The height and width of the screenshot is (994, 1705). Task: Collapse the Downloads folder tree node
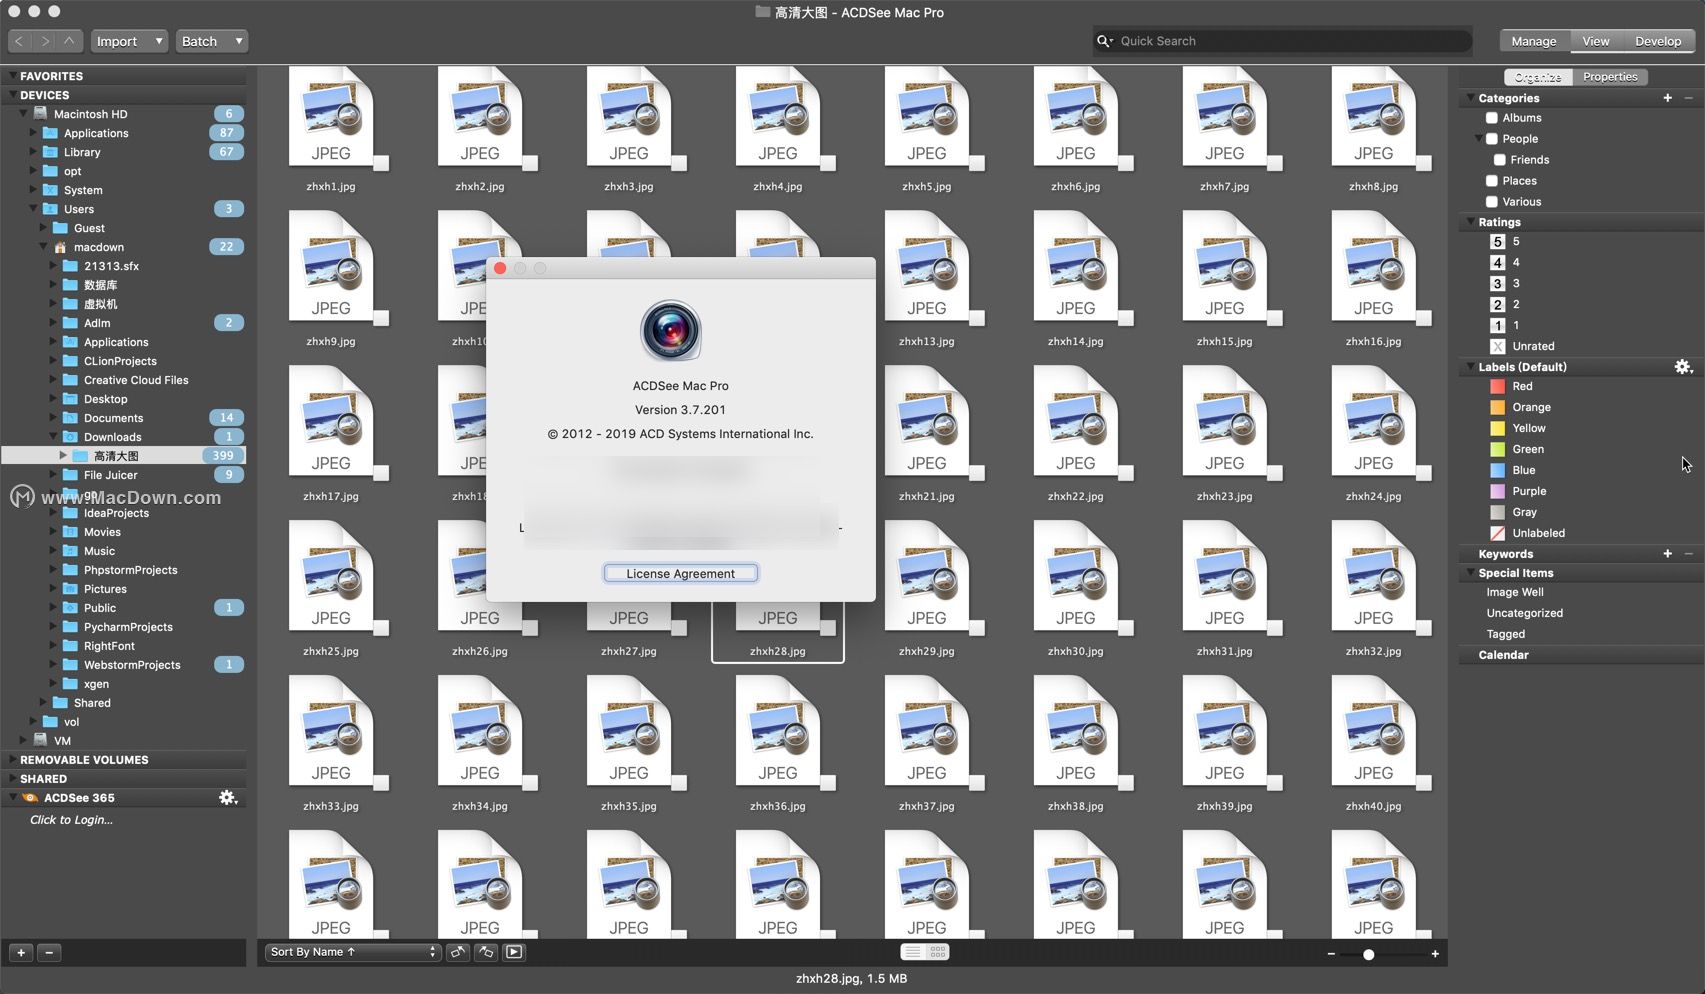tap(53, 437)
